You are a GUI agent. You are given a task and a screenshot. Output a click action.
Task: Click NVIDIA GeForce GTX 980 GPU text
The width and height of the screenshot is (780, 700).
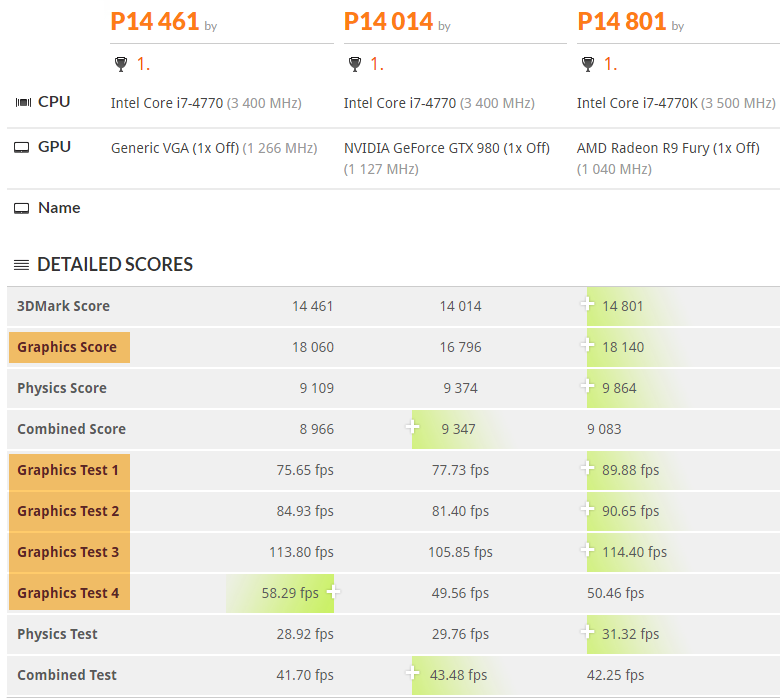[446, 148]
